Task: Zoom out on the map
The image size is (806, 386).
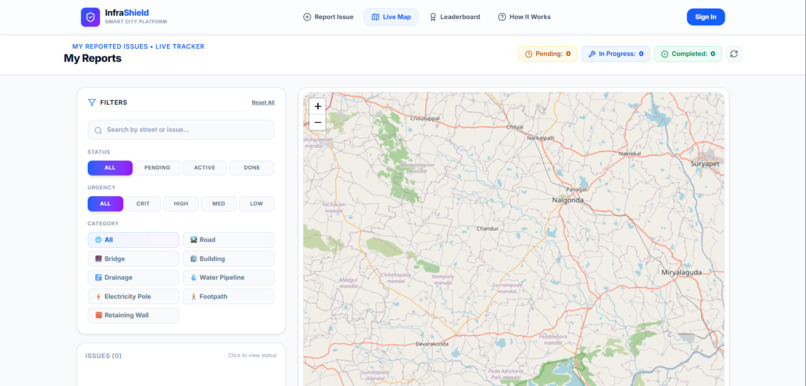Action: (318, 122)
